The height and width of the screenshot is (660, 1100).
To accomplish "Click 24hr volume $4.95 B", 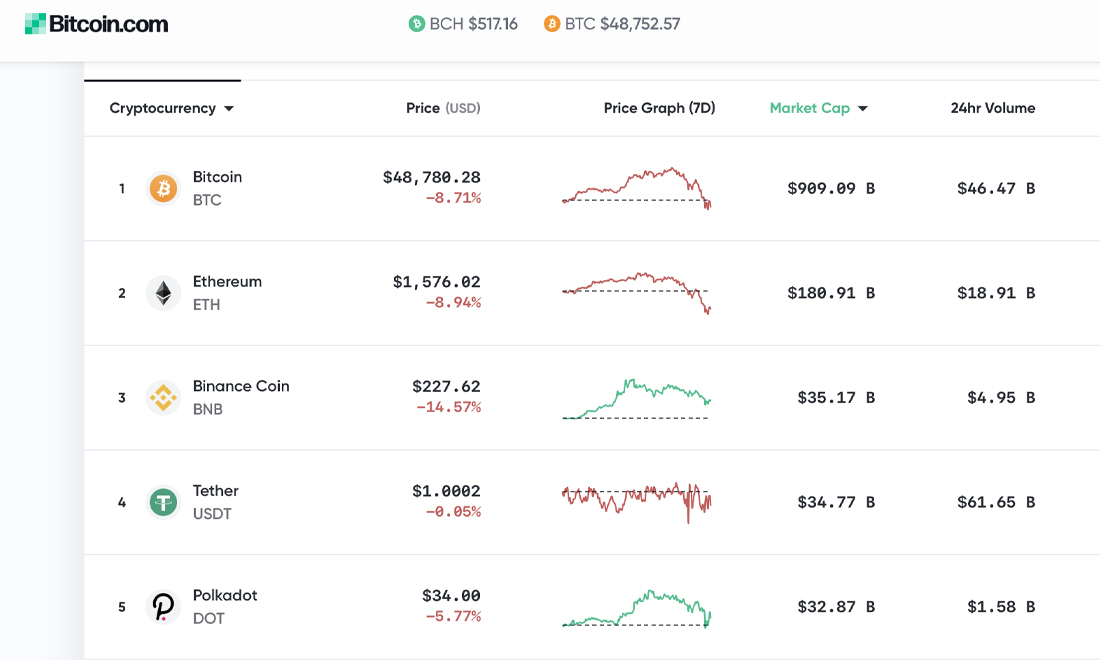I will click(x=1001, y=398).
